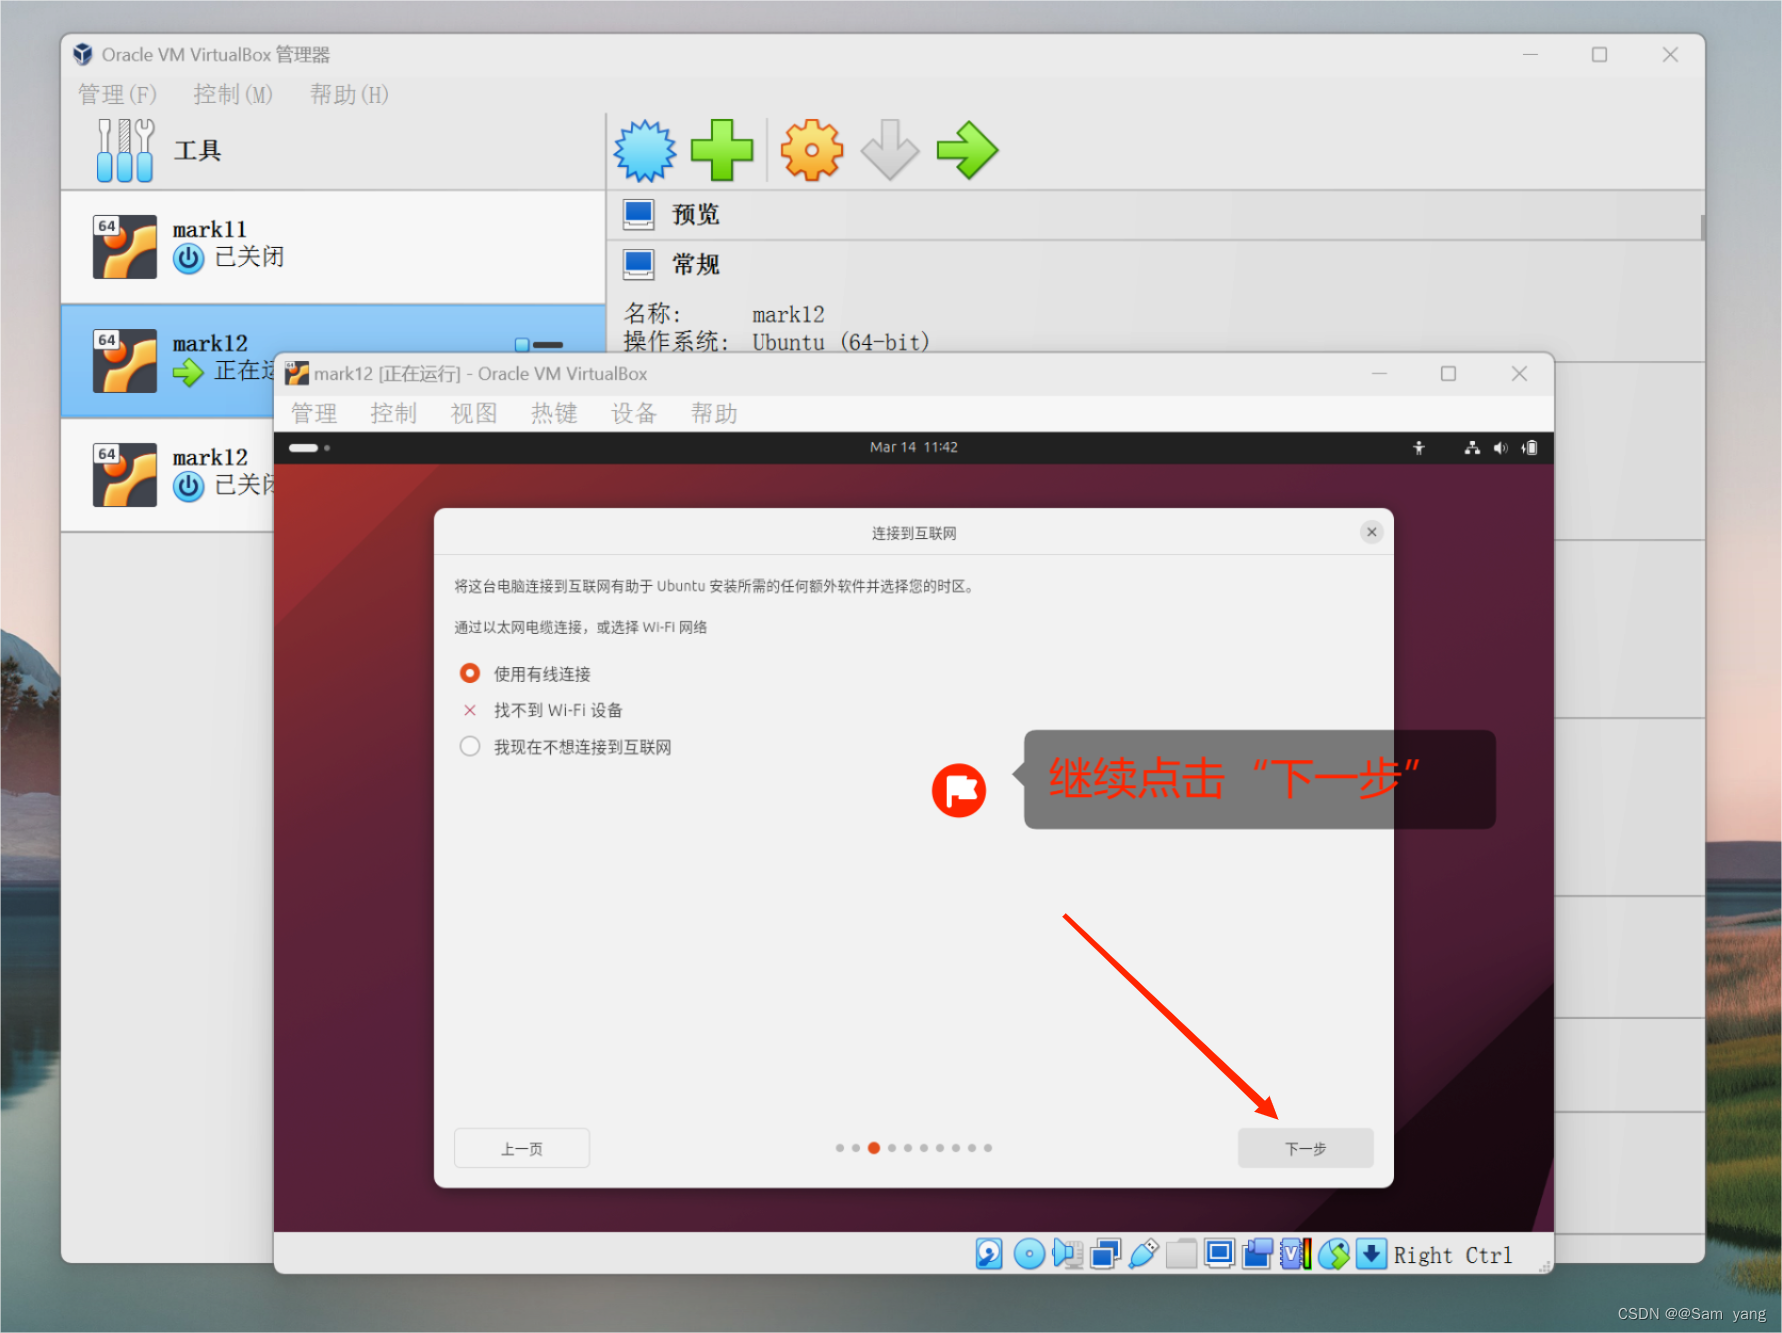This screenshot has width=1782, height=1333.
Task: Click the network status icon in VM bar
Action: point(1105,1253)
